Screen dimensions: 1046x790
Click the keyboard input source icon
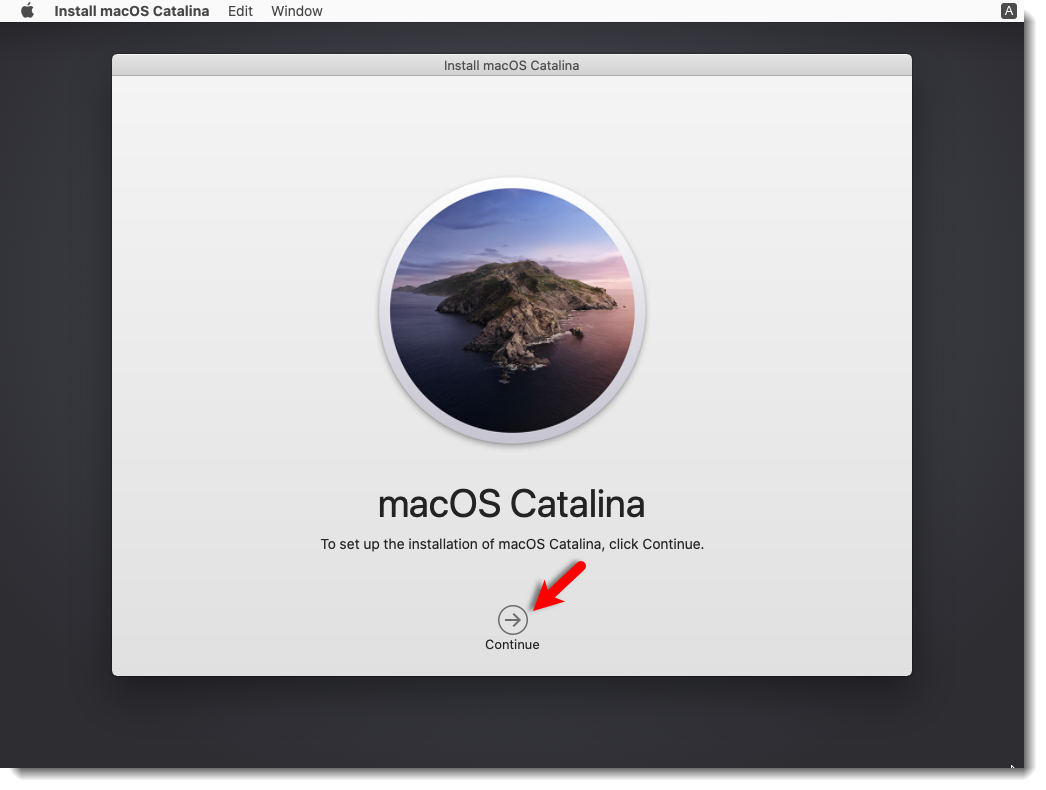(1009, 11)
